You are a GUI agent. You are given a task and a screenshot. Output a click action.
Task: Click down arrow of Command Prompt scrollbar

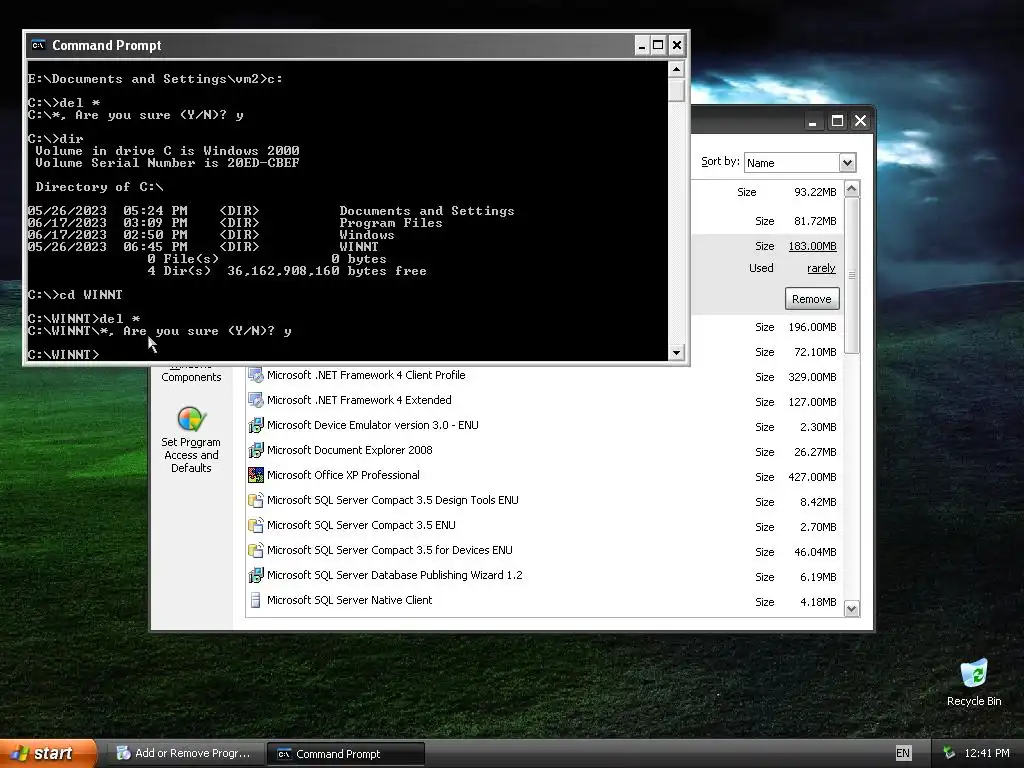[677, 353]
